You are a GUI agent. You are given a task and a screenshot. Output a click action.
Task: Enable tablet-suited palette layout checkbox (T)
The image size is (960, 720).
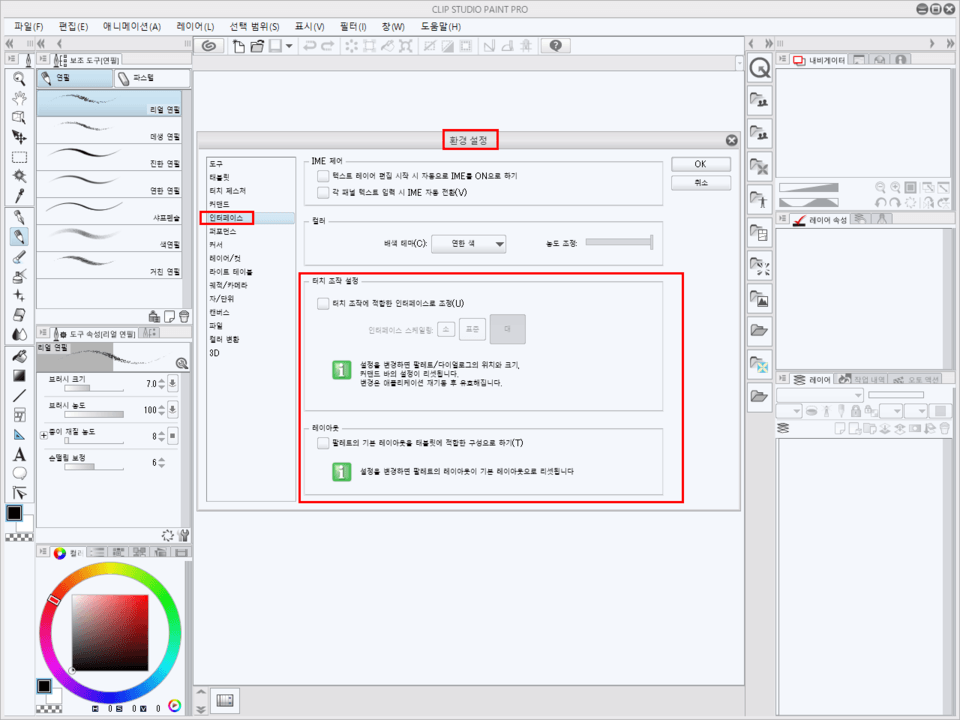[x=323, y=443]
